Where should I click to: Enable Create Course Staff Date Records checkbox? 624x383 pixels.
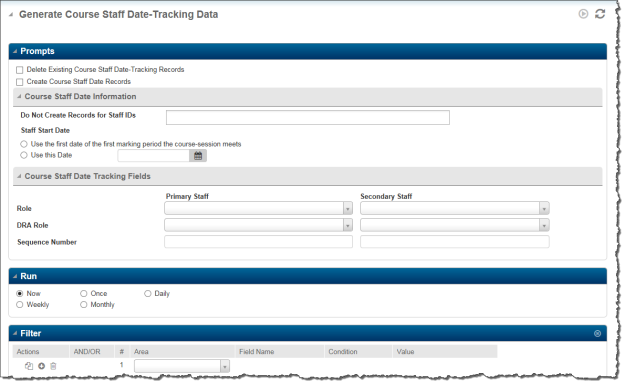[x=20, y=82]
